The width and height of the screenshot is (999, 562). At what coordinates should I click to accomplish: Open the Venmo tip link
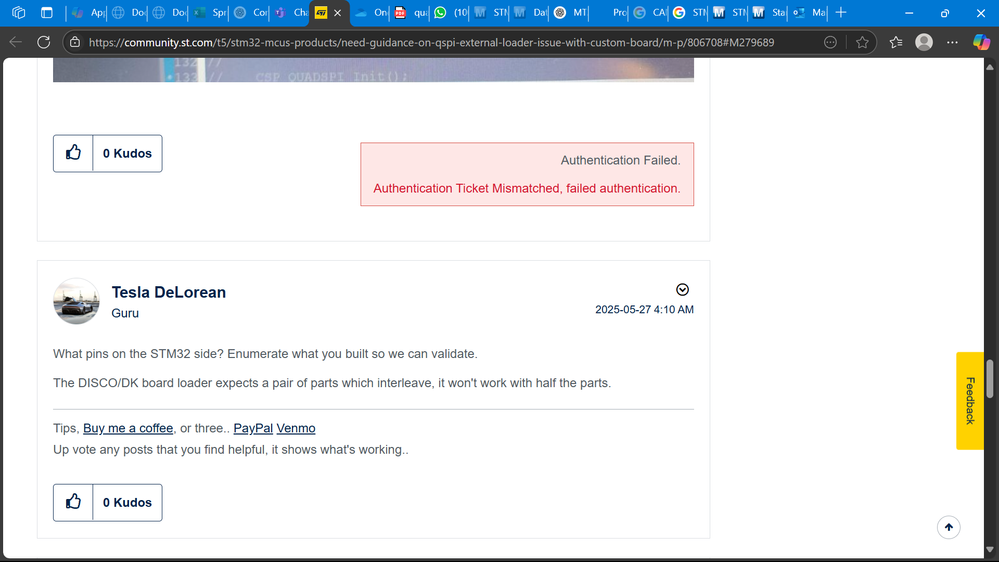[296, 428]
